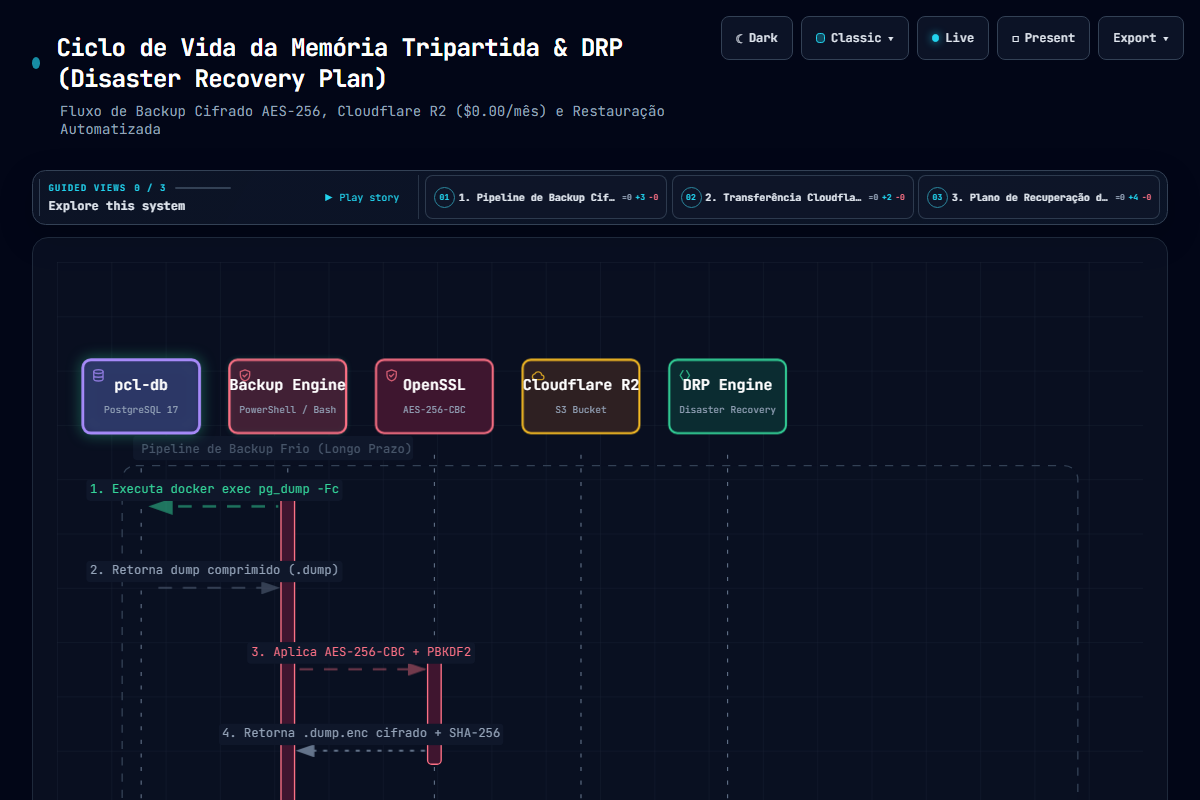The height and width of the screenshot is (800, 1200).
Task: Click the 02 step badge
Action: tap(691, 197)
